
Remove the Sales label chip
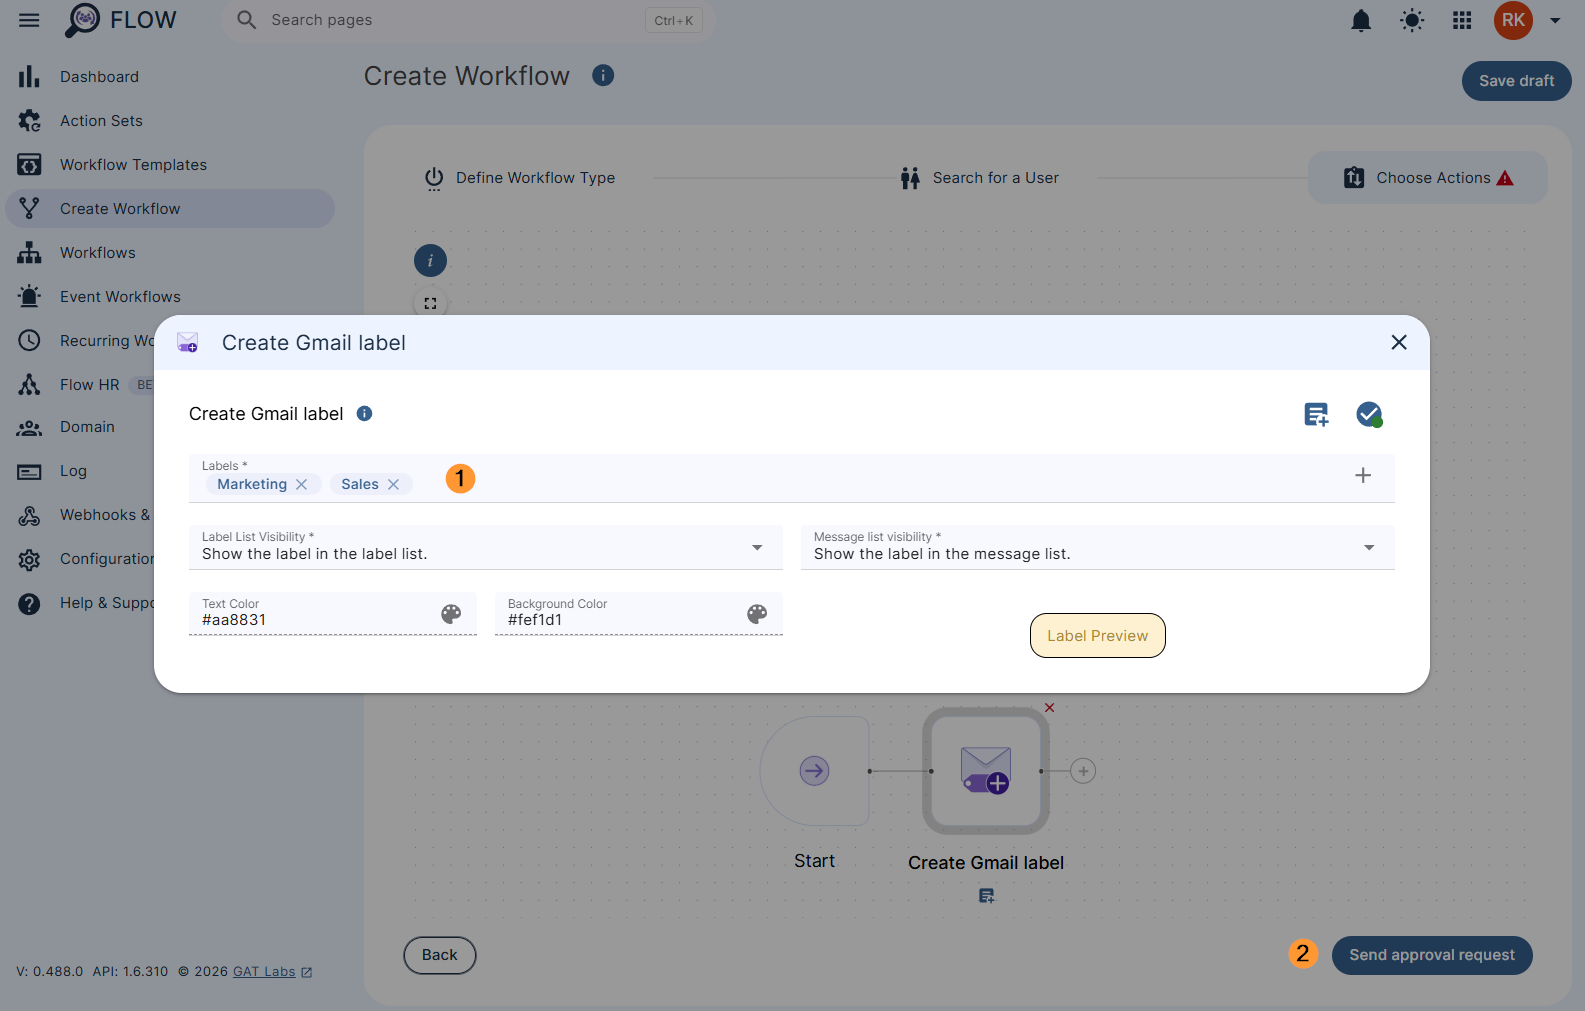tap(393, 484)
